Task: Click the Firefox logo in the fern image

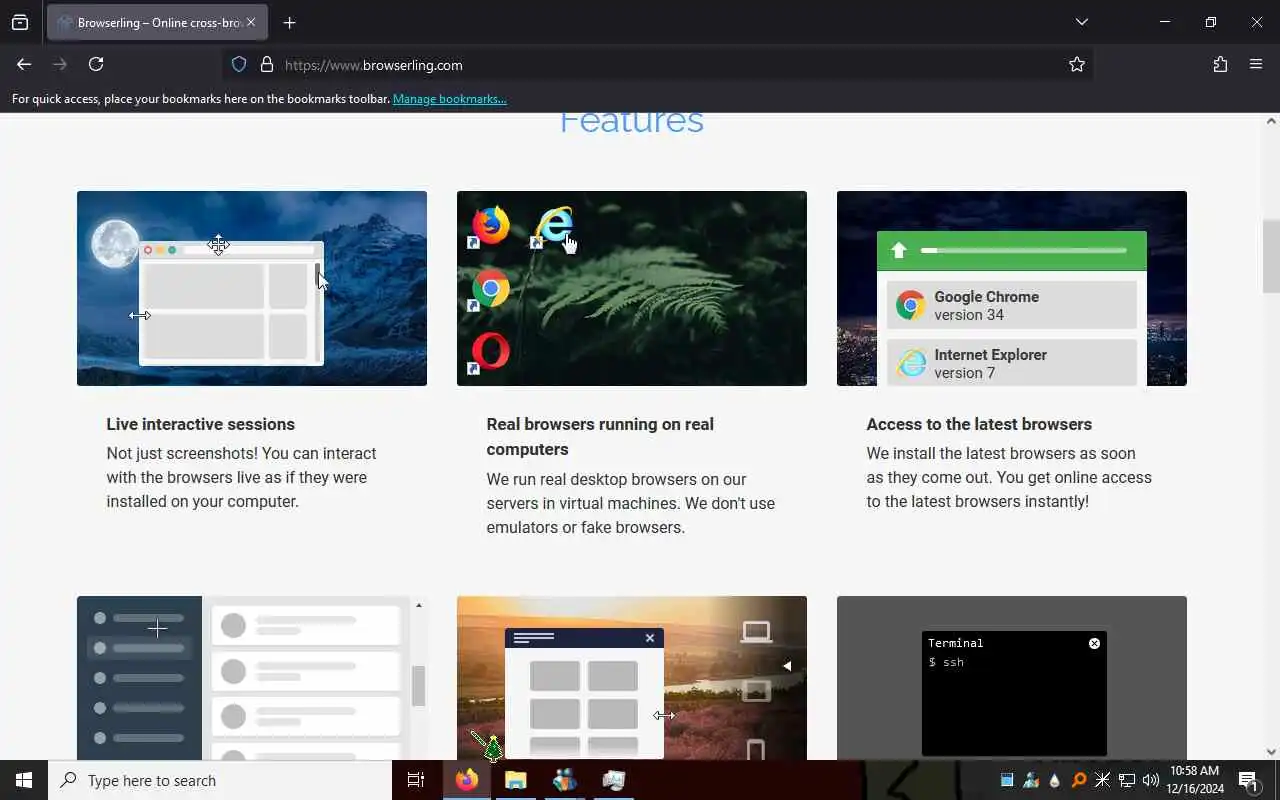Action: (x=490, y=225)
